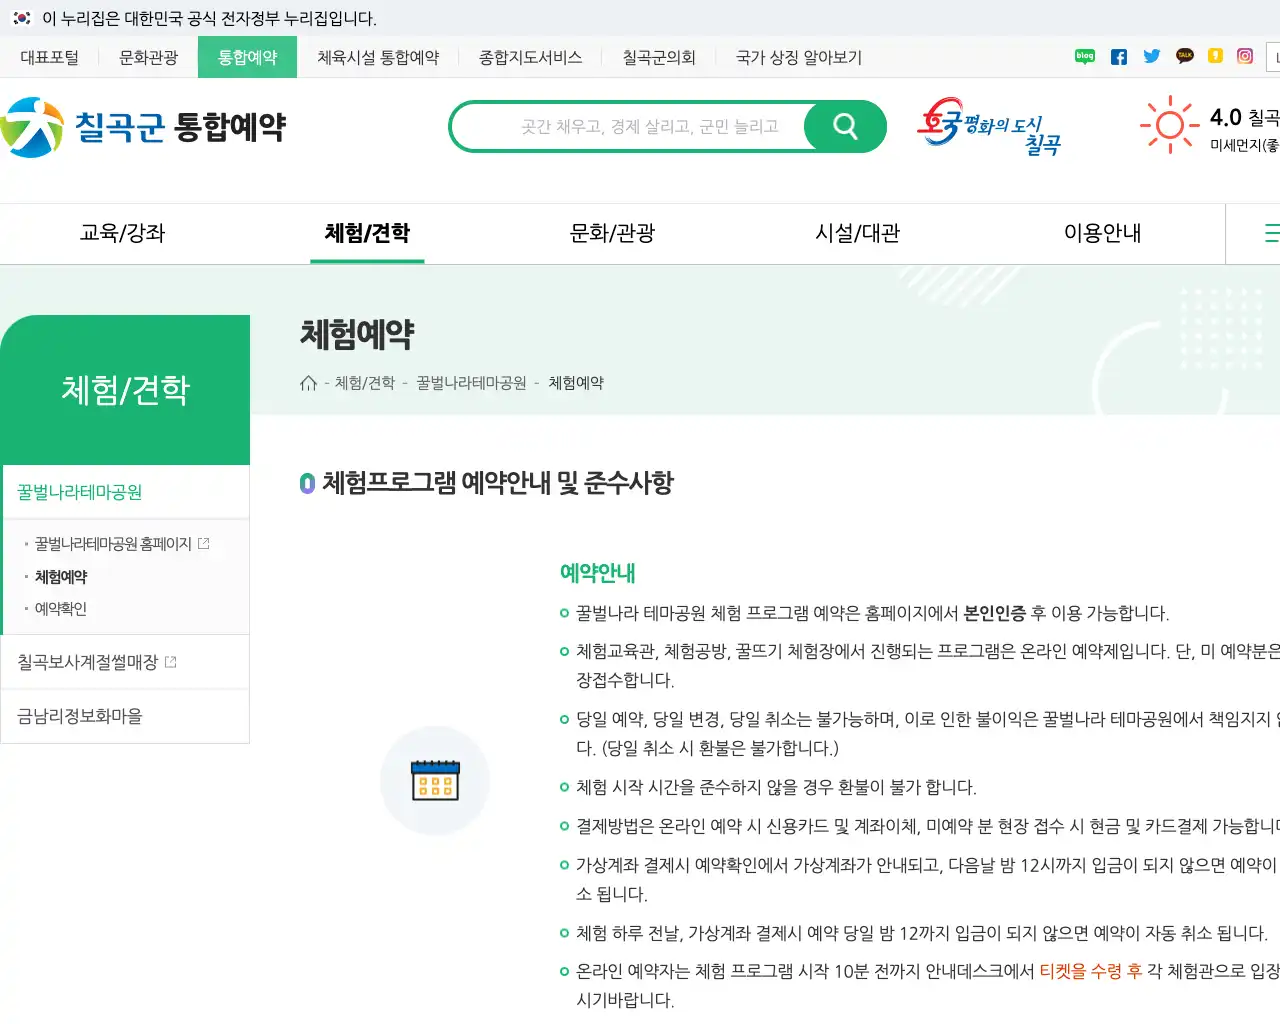Click the Instagram icon

pyautogui.click(x=1243, y=56)
